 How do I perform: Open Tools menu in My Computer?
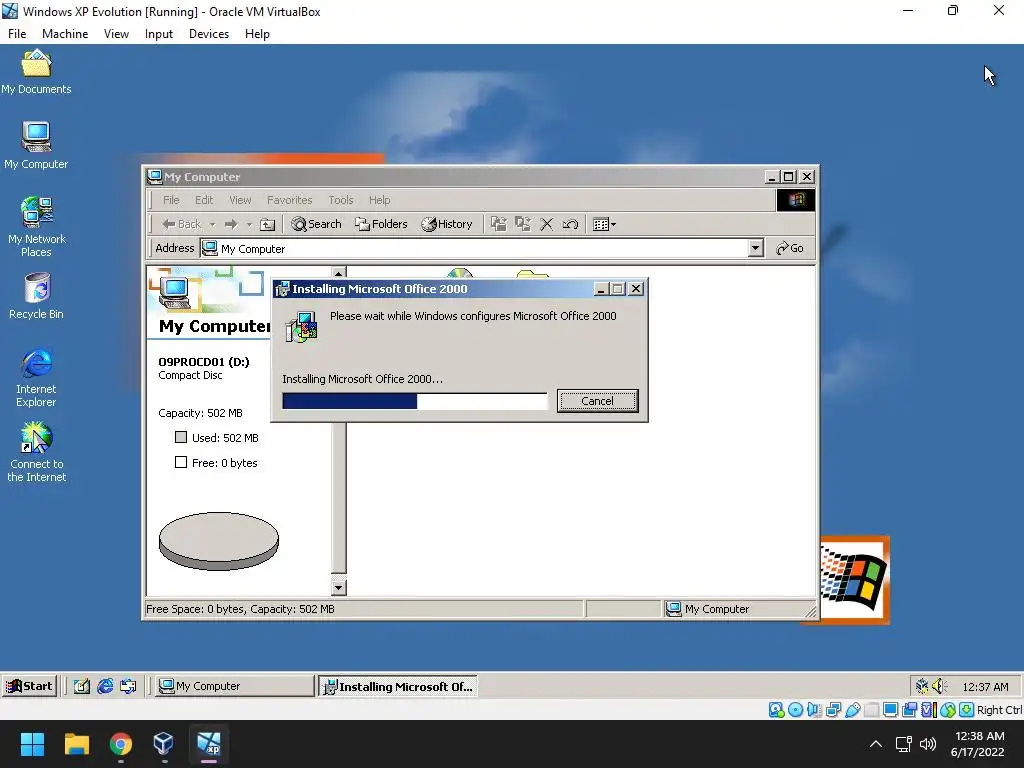tap(341, 200)
